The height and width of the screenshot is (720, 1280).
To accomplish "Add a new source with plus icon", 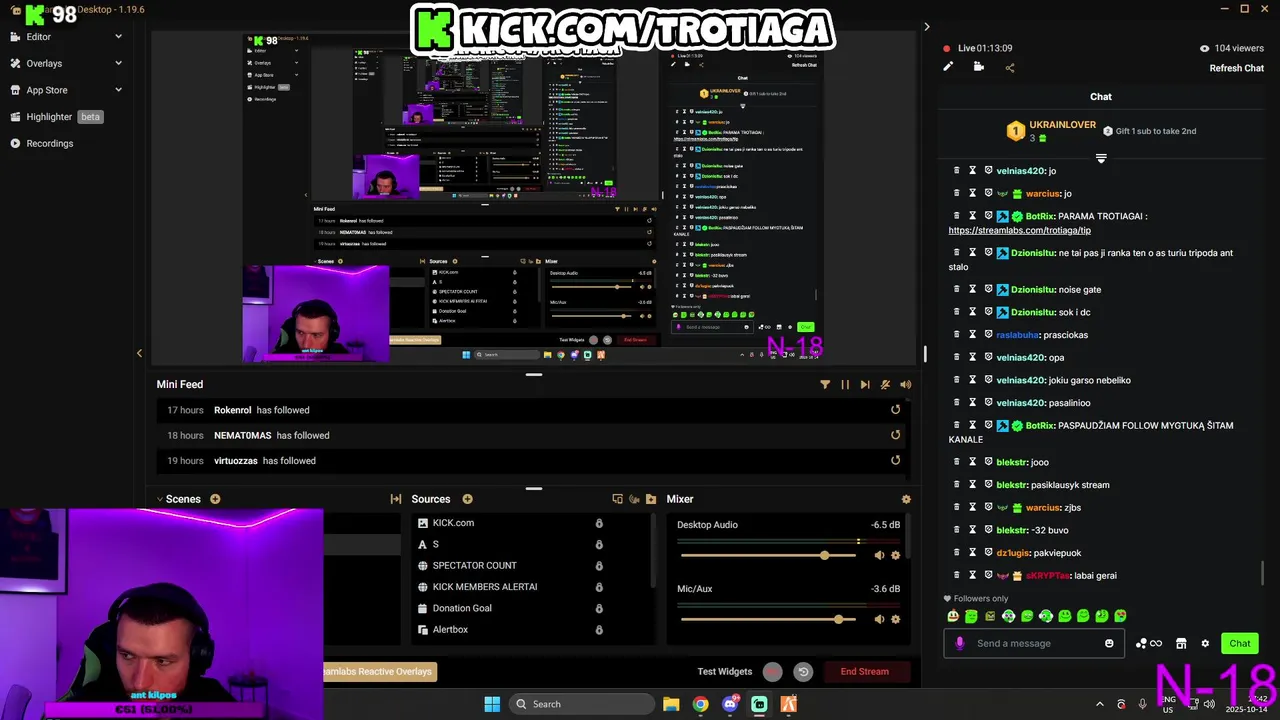I will pos(467,499).
